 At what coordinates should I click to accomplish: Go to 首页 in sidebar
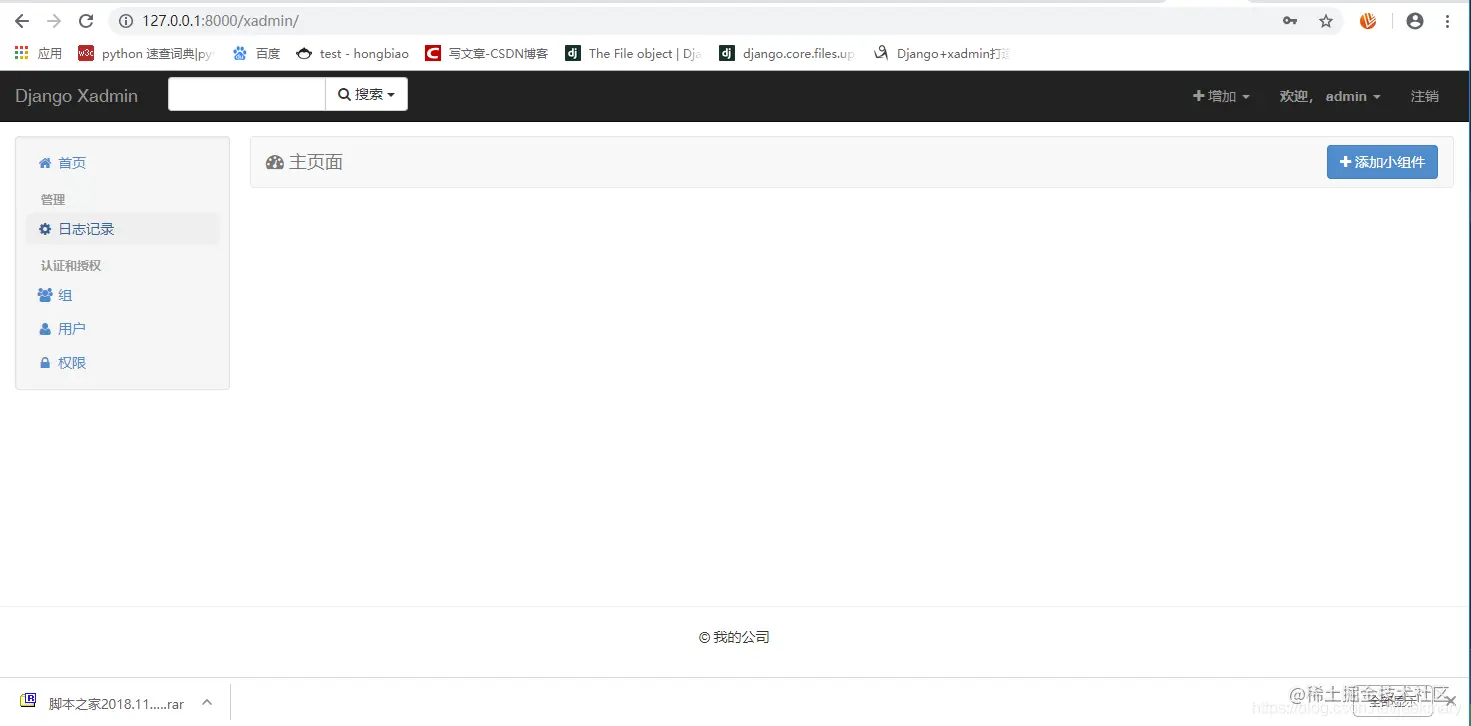122,163
